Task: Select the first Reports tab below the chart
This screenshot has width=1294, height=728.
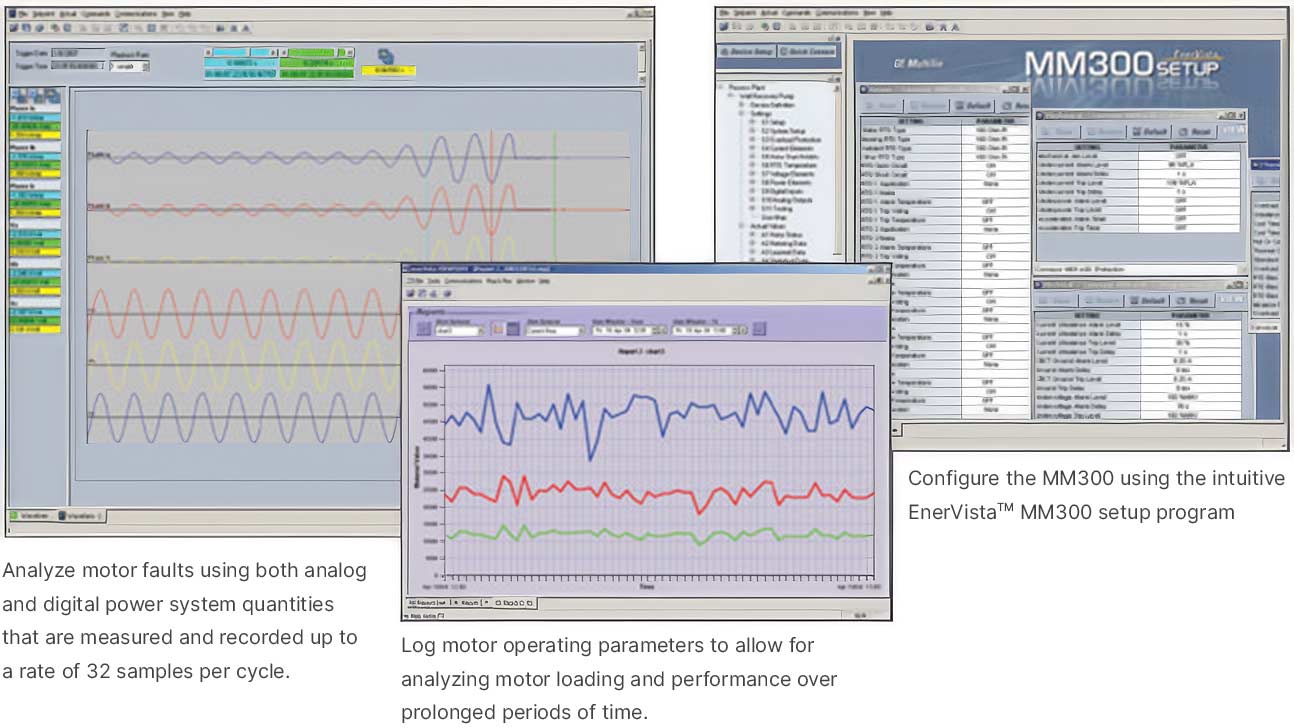Action: tap(428, 603)
